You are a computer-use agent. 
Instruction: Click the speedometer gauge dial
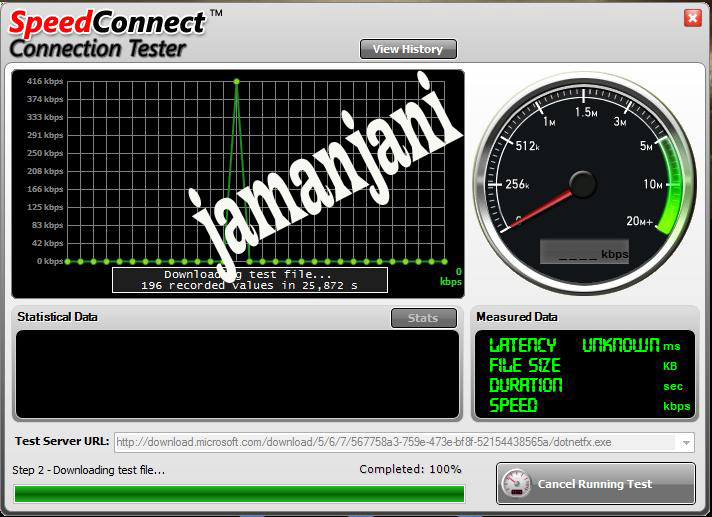(584, 183)
